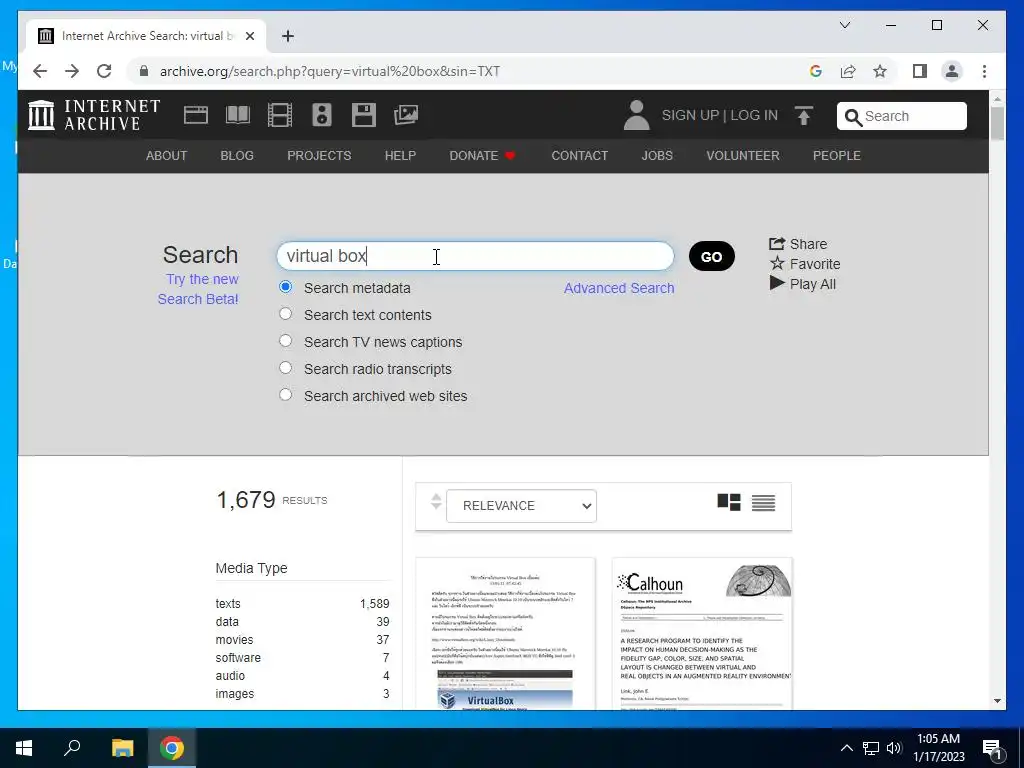The height and width of the screenshot is (768, 1024).
Task: Select Search archived web sites option
Action: click(x=285, y=394)
